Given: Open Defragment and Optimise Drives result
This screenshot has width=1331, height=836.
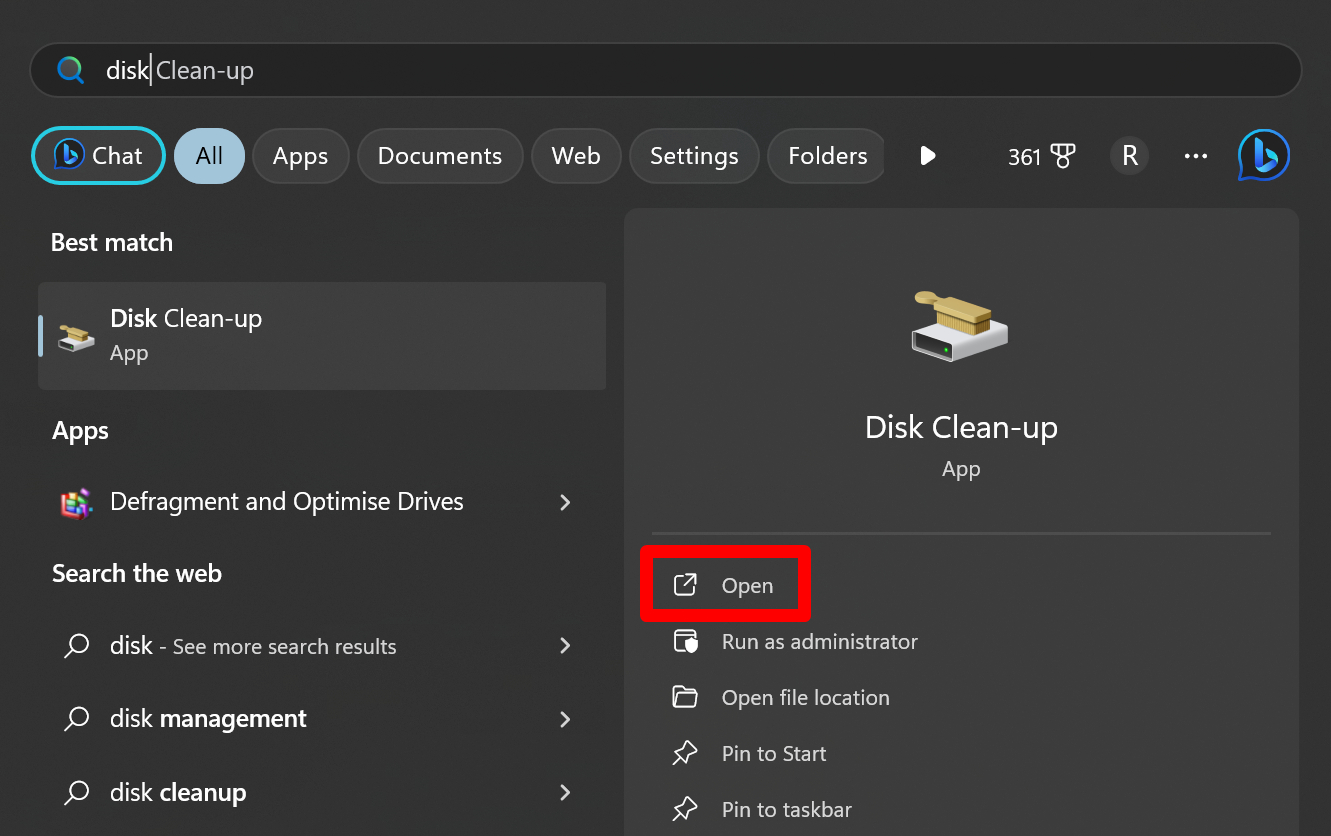Looking at the screenshot, I should coord(322,502).
